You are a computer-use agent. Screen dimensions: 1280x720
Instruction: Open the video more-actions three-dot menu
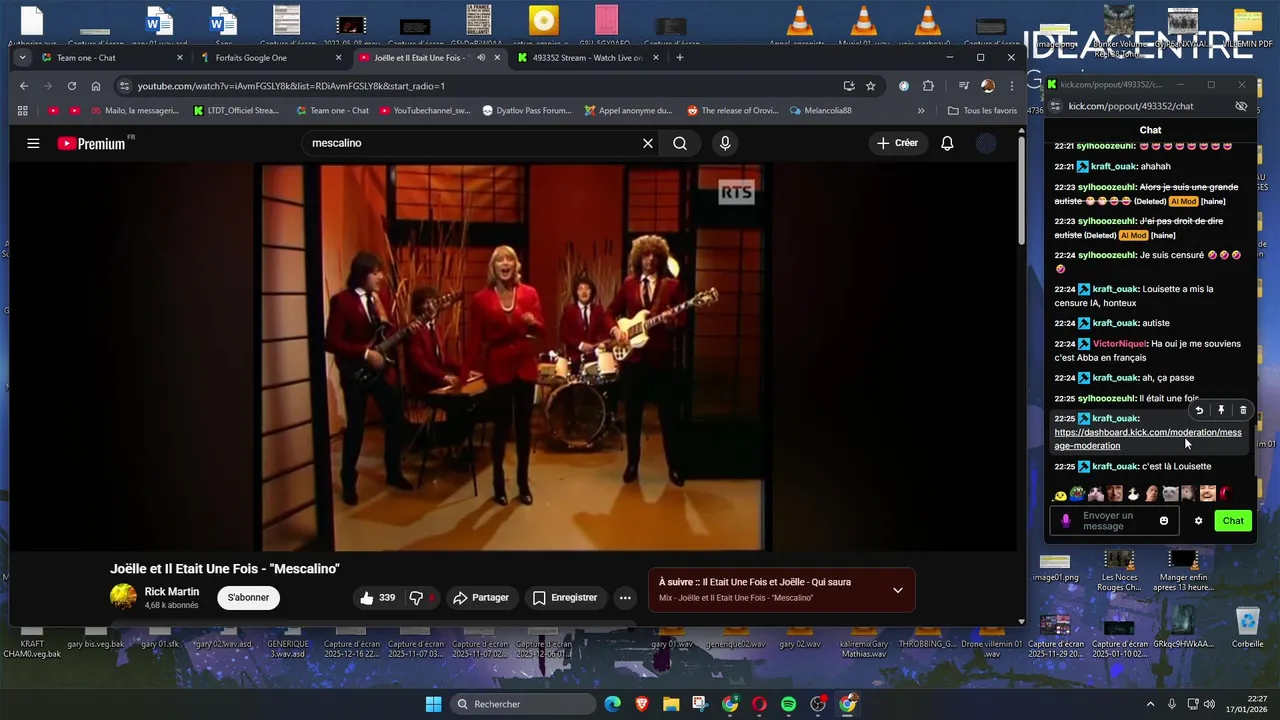(625, 598)
